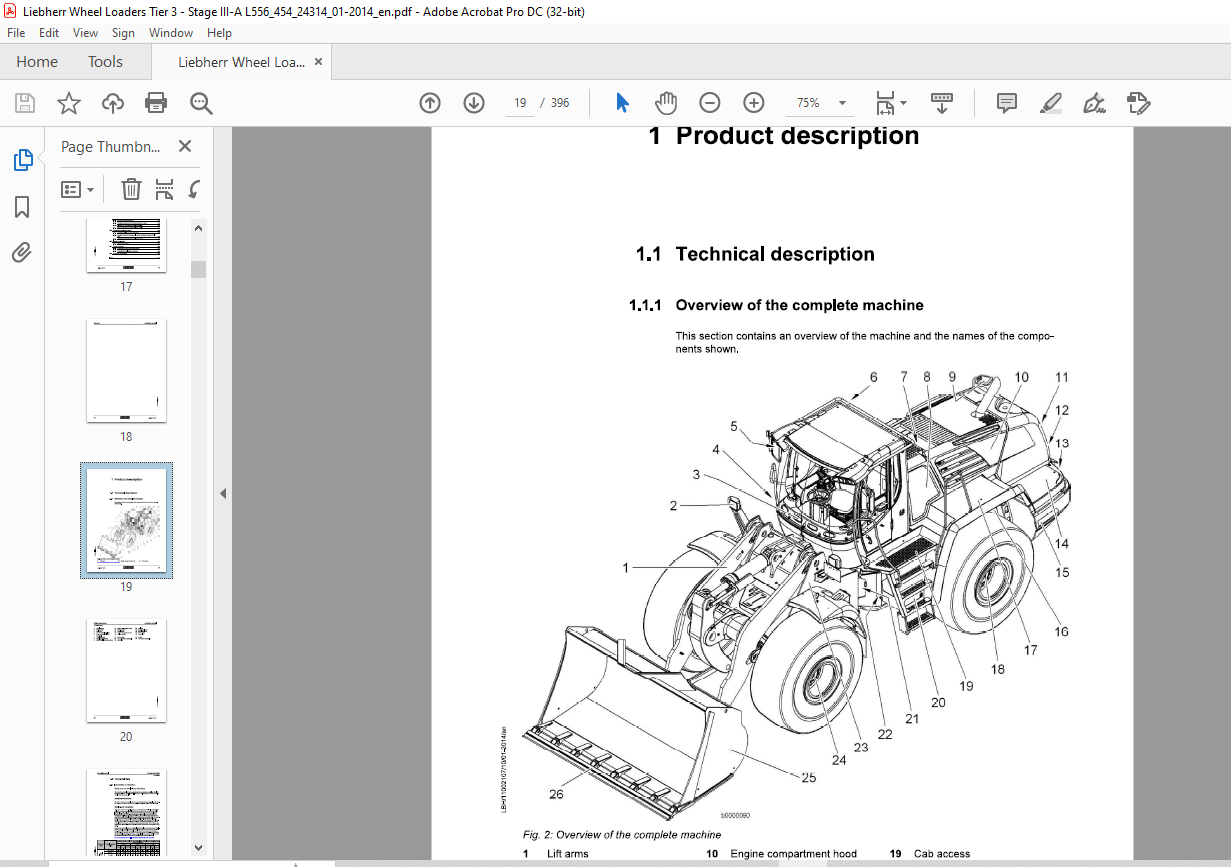
Task: Select the page 20 thumbnail
Action: click(x=126, y=670)
